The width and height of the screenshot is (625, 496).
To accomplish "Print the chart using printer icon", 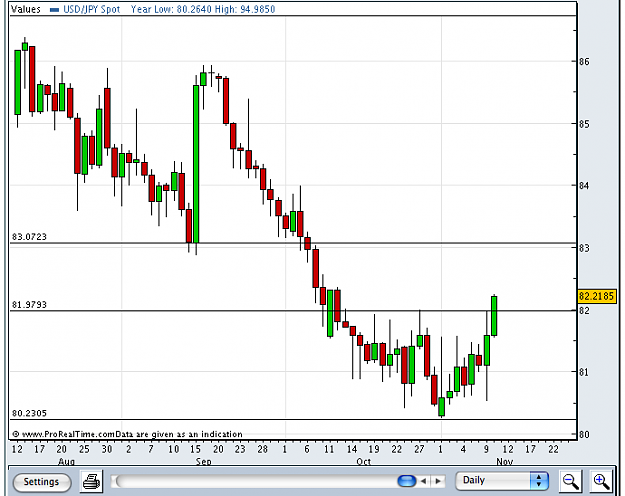I will click(x=92, y=481).
